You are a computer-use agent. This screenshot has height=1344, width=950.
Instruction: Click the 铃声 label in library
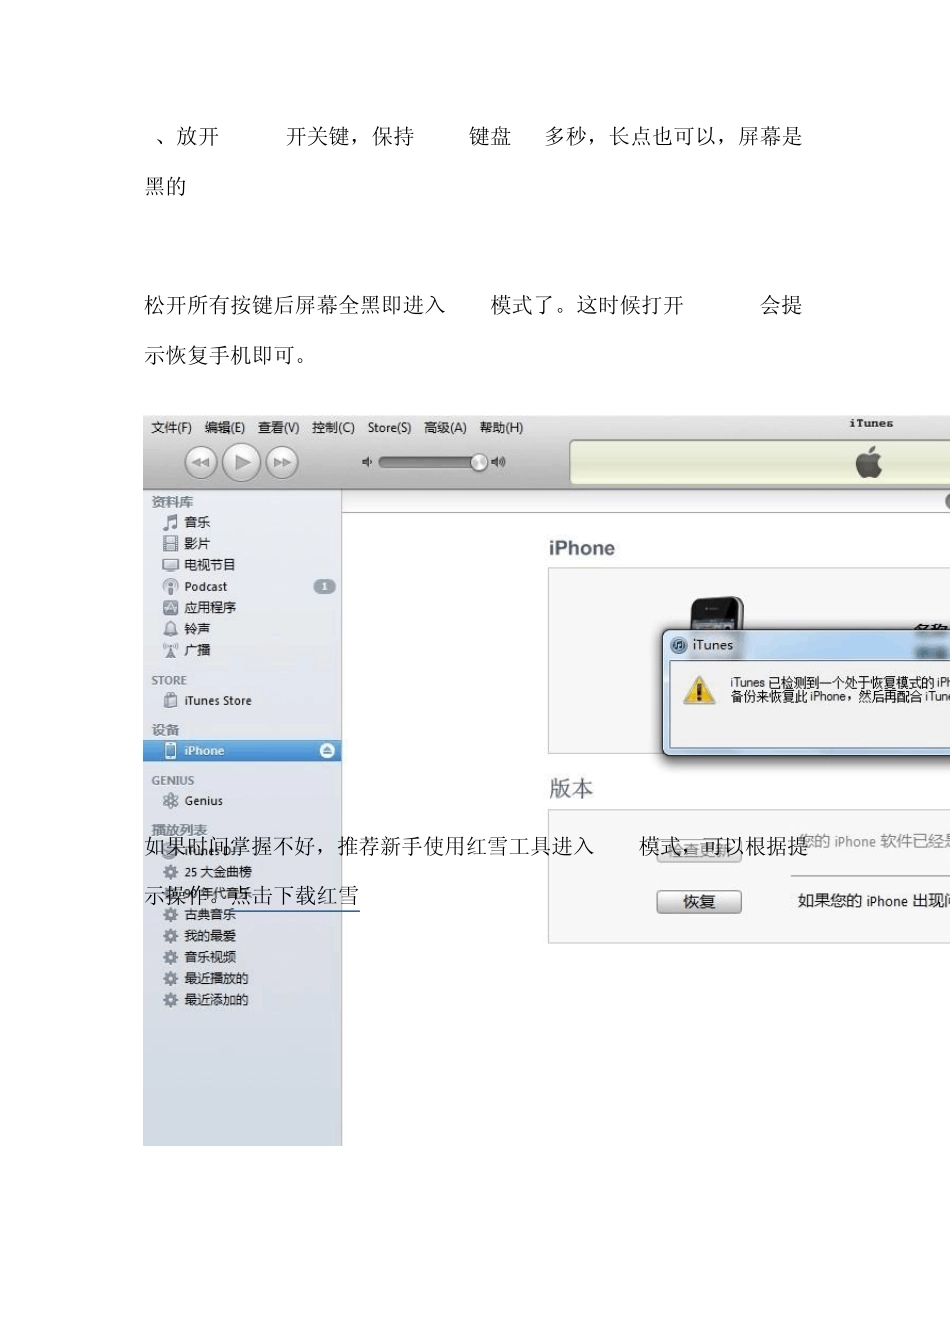pos(197,629)
